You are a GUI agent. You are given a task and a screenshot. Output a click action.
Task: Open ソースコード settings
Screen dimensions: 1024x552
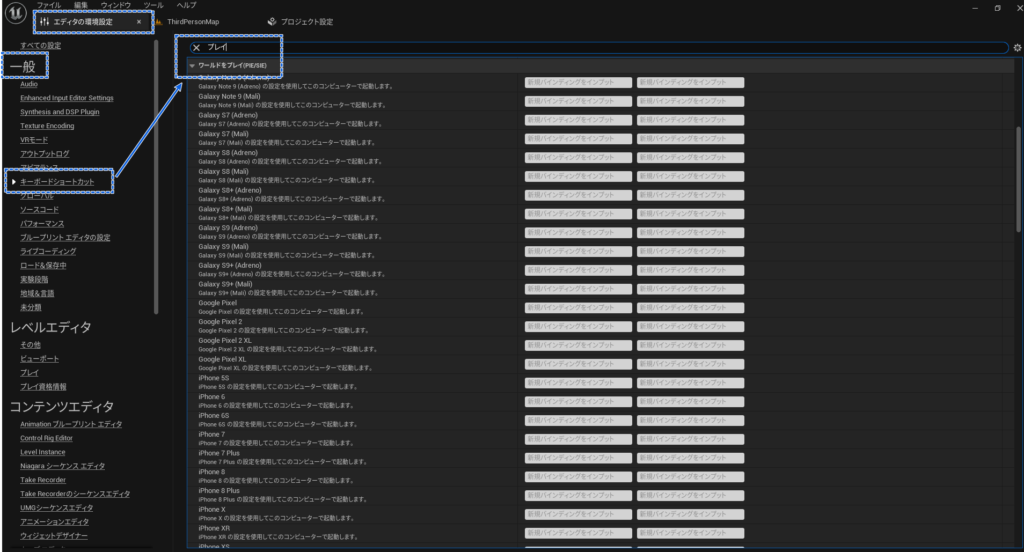click(x=39, y=210)
